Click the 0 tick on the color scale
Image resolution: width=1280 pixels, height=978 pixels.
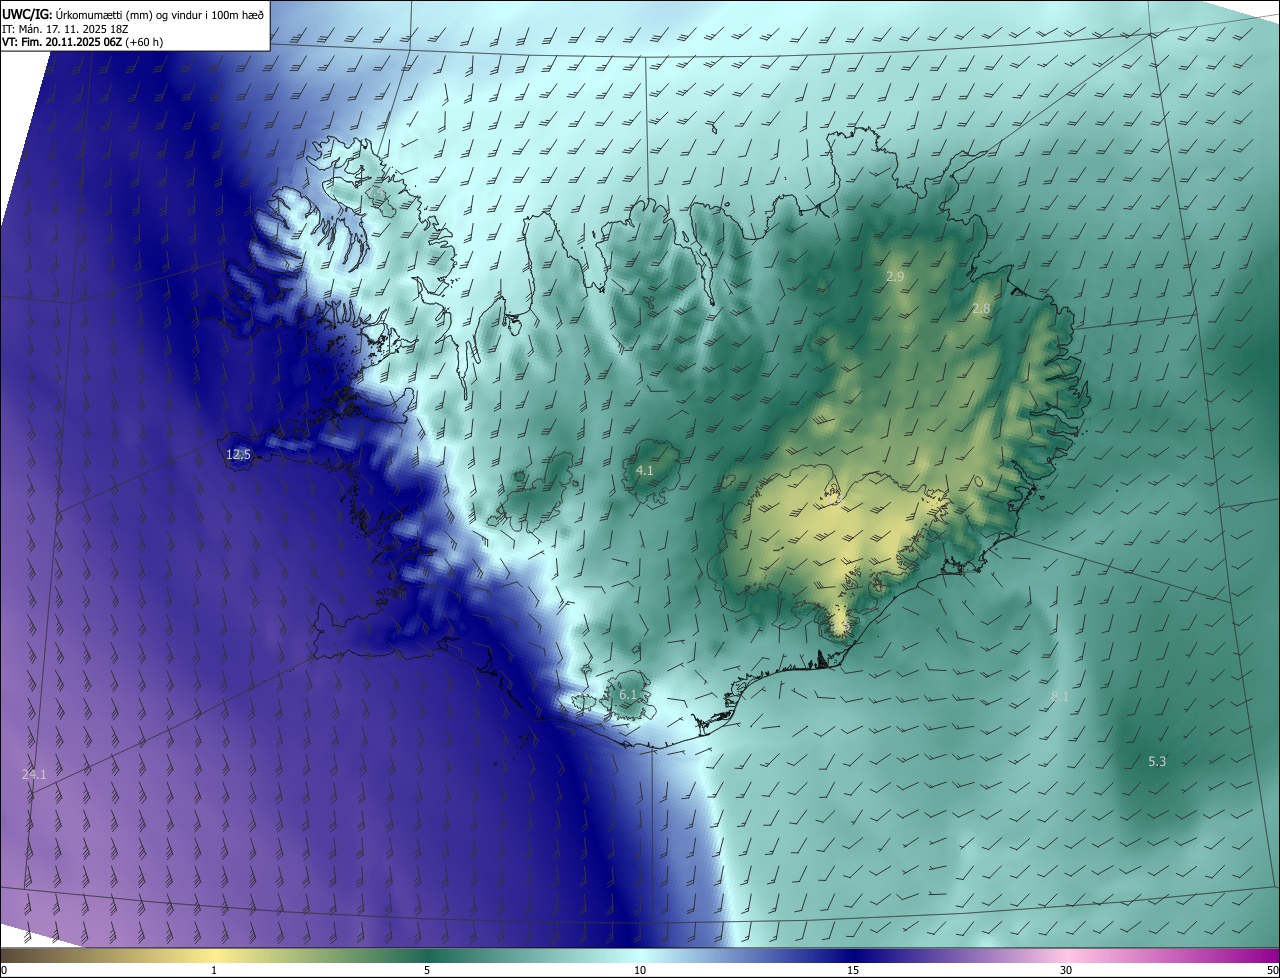click(x=4, y=970)
